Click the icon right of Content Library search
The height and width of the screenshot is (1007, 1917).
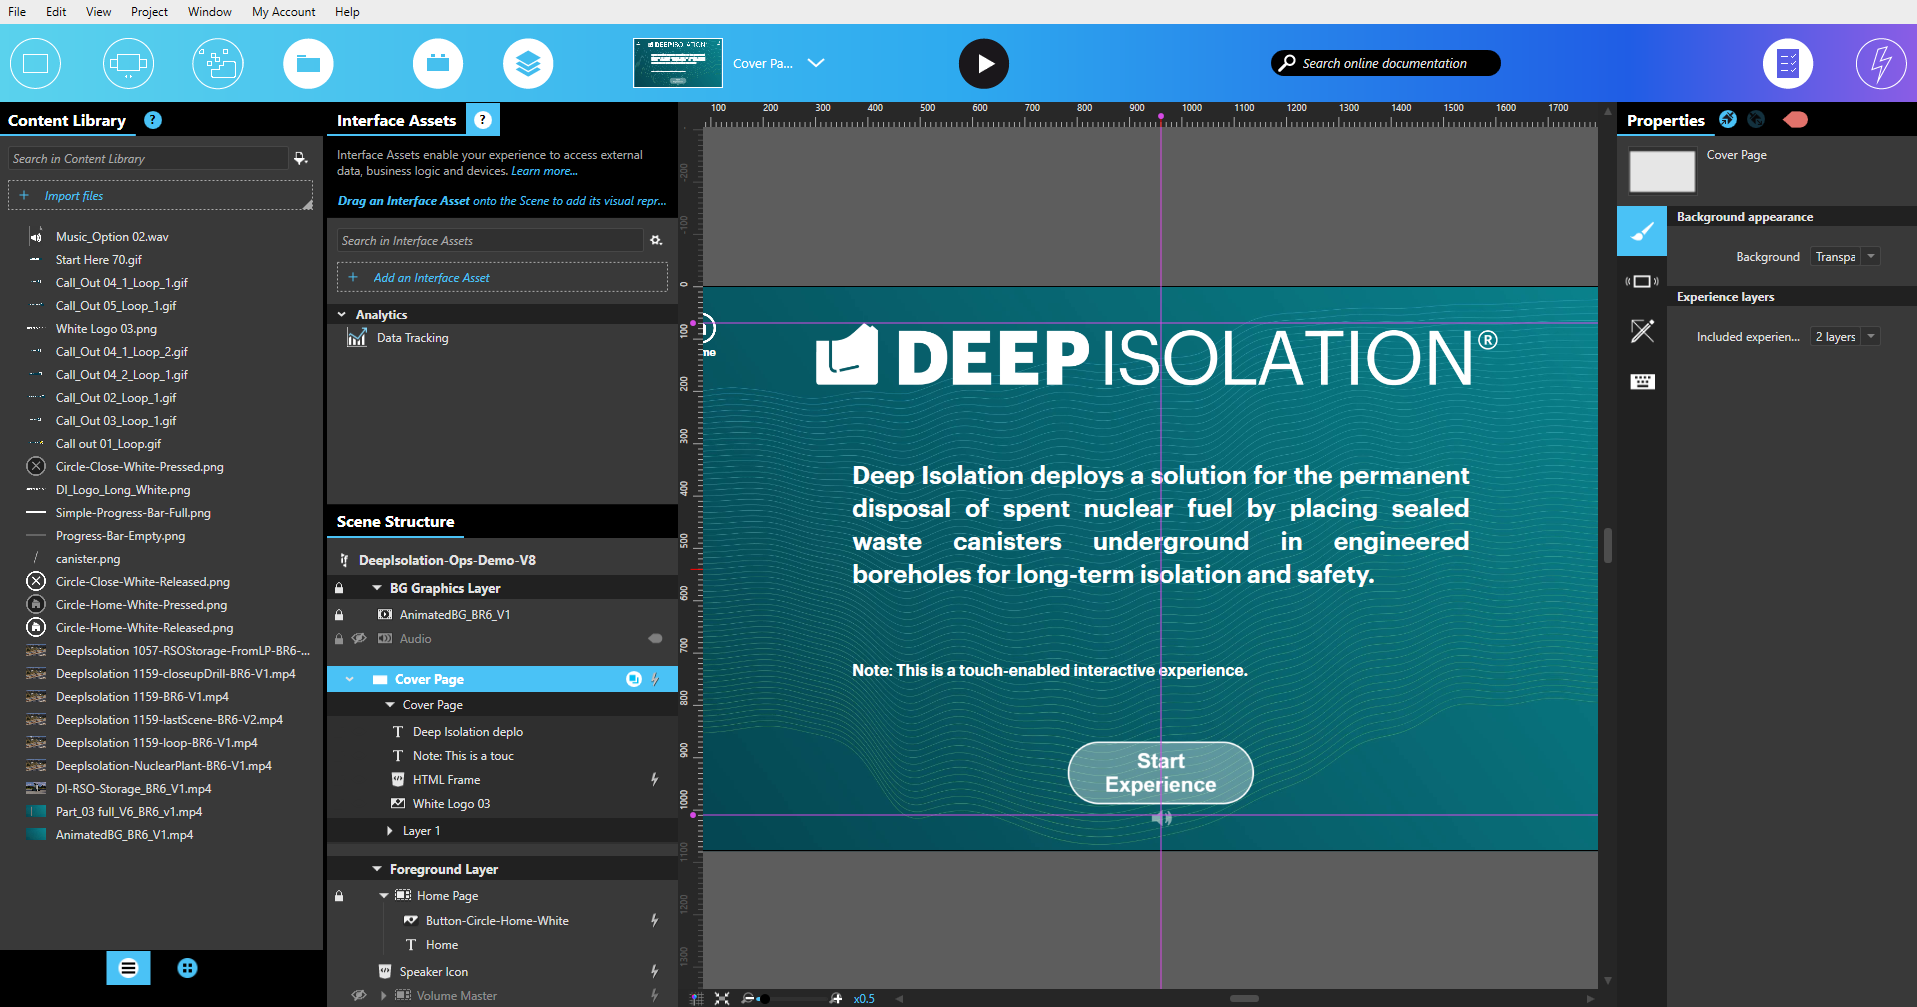click(x=300, y=158)
